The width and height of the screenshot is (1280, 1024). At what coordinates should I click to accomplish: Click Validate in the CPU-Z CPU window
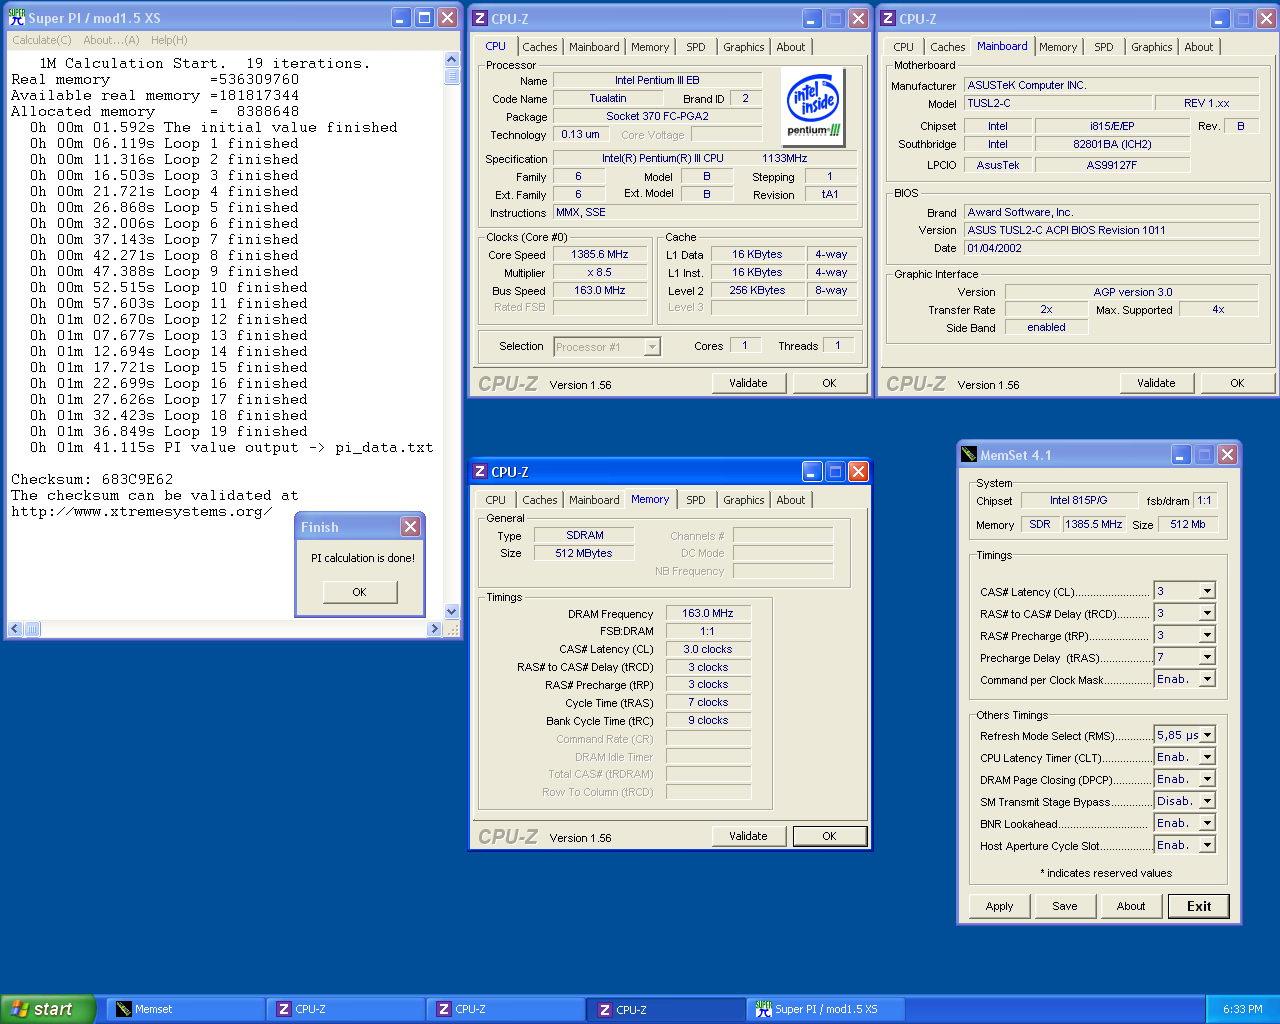tap(748, 383)
